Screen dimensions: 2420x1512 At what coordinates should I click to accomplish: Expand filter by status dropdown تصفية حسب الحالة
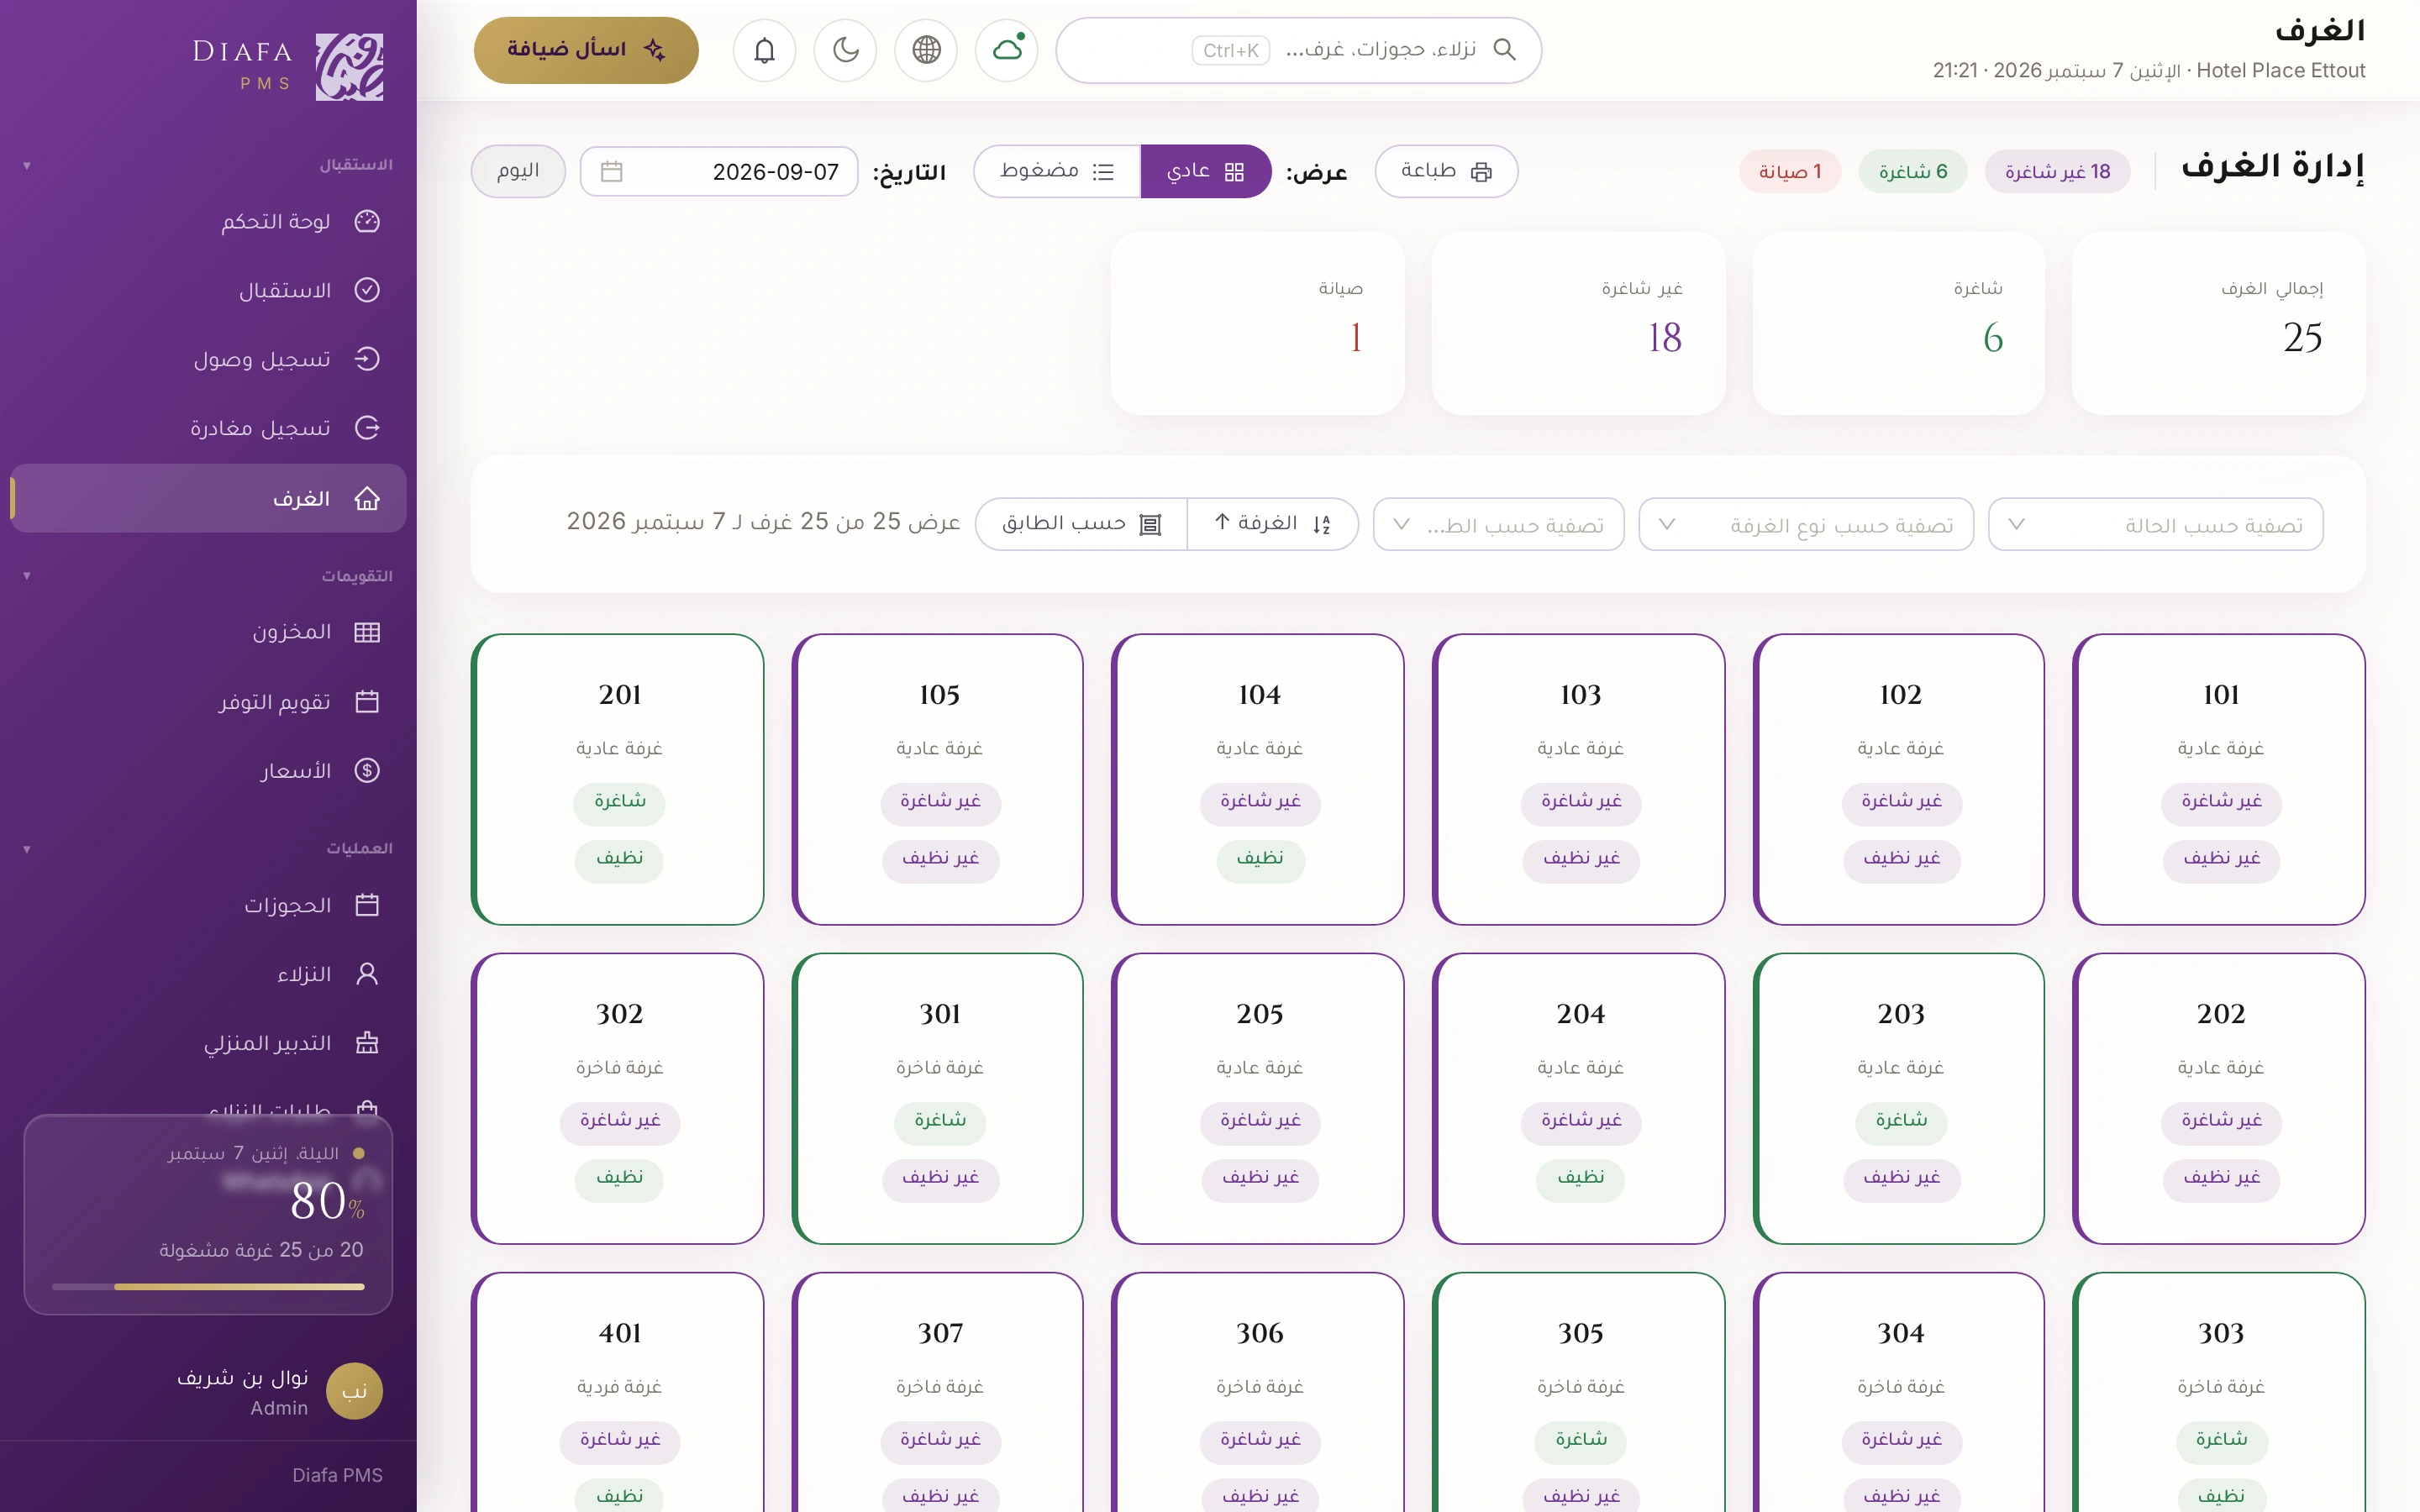click(x=2155, y=524)
